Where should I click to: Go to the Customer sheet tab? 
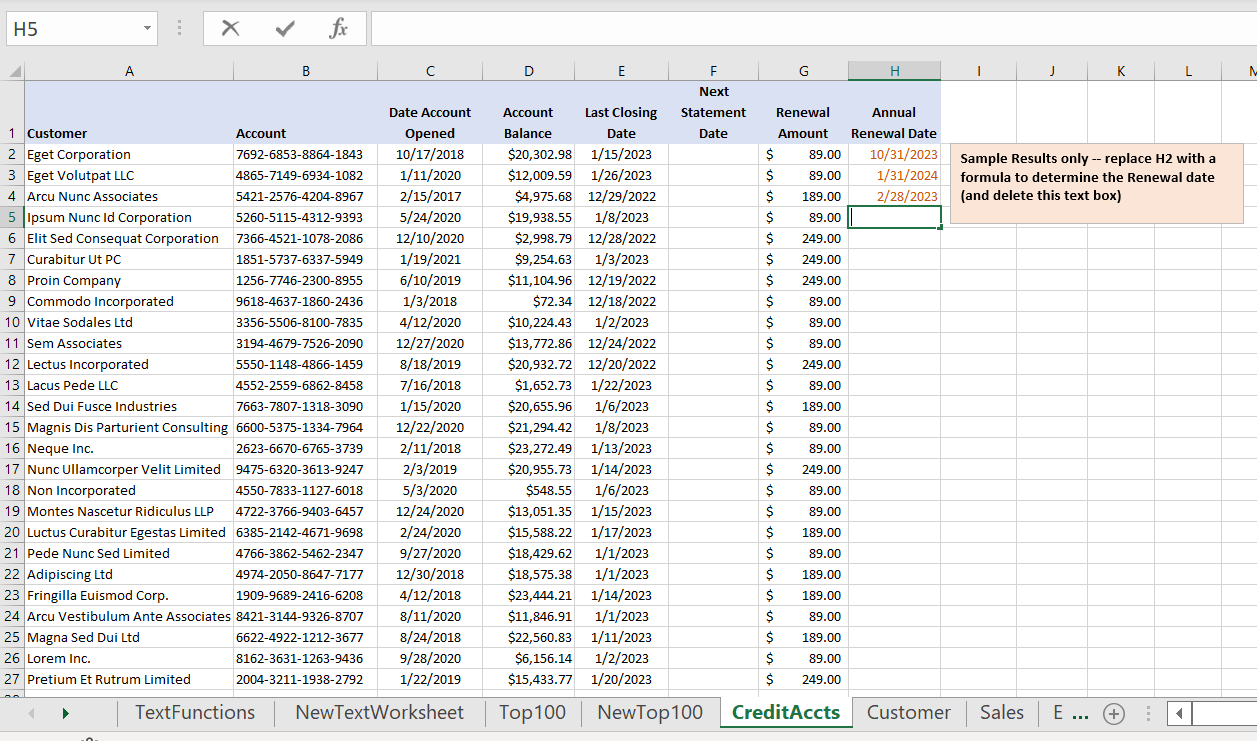[908, 713]
